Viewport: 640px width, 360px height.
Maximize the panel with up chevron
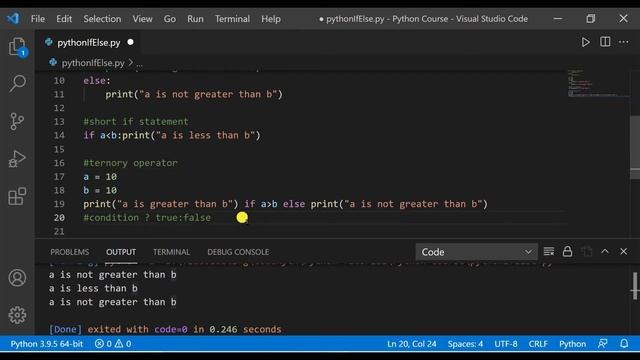point(605,251)
